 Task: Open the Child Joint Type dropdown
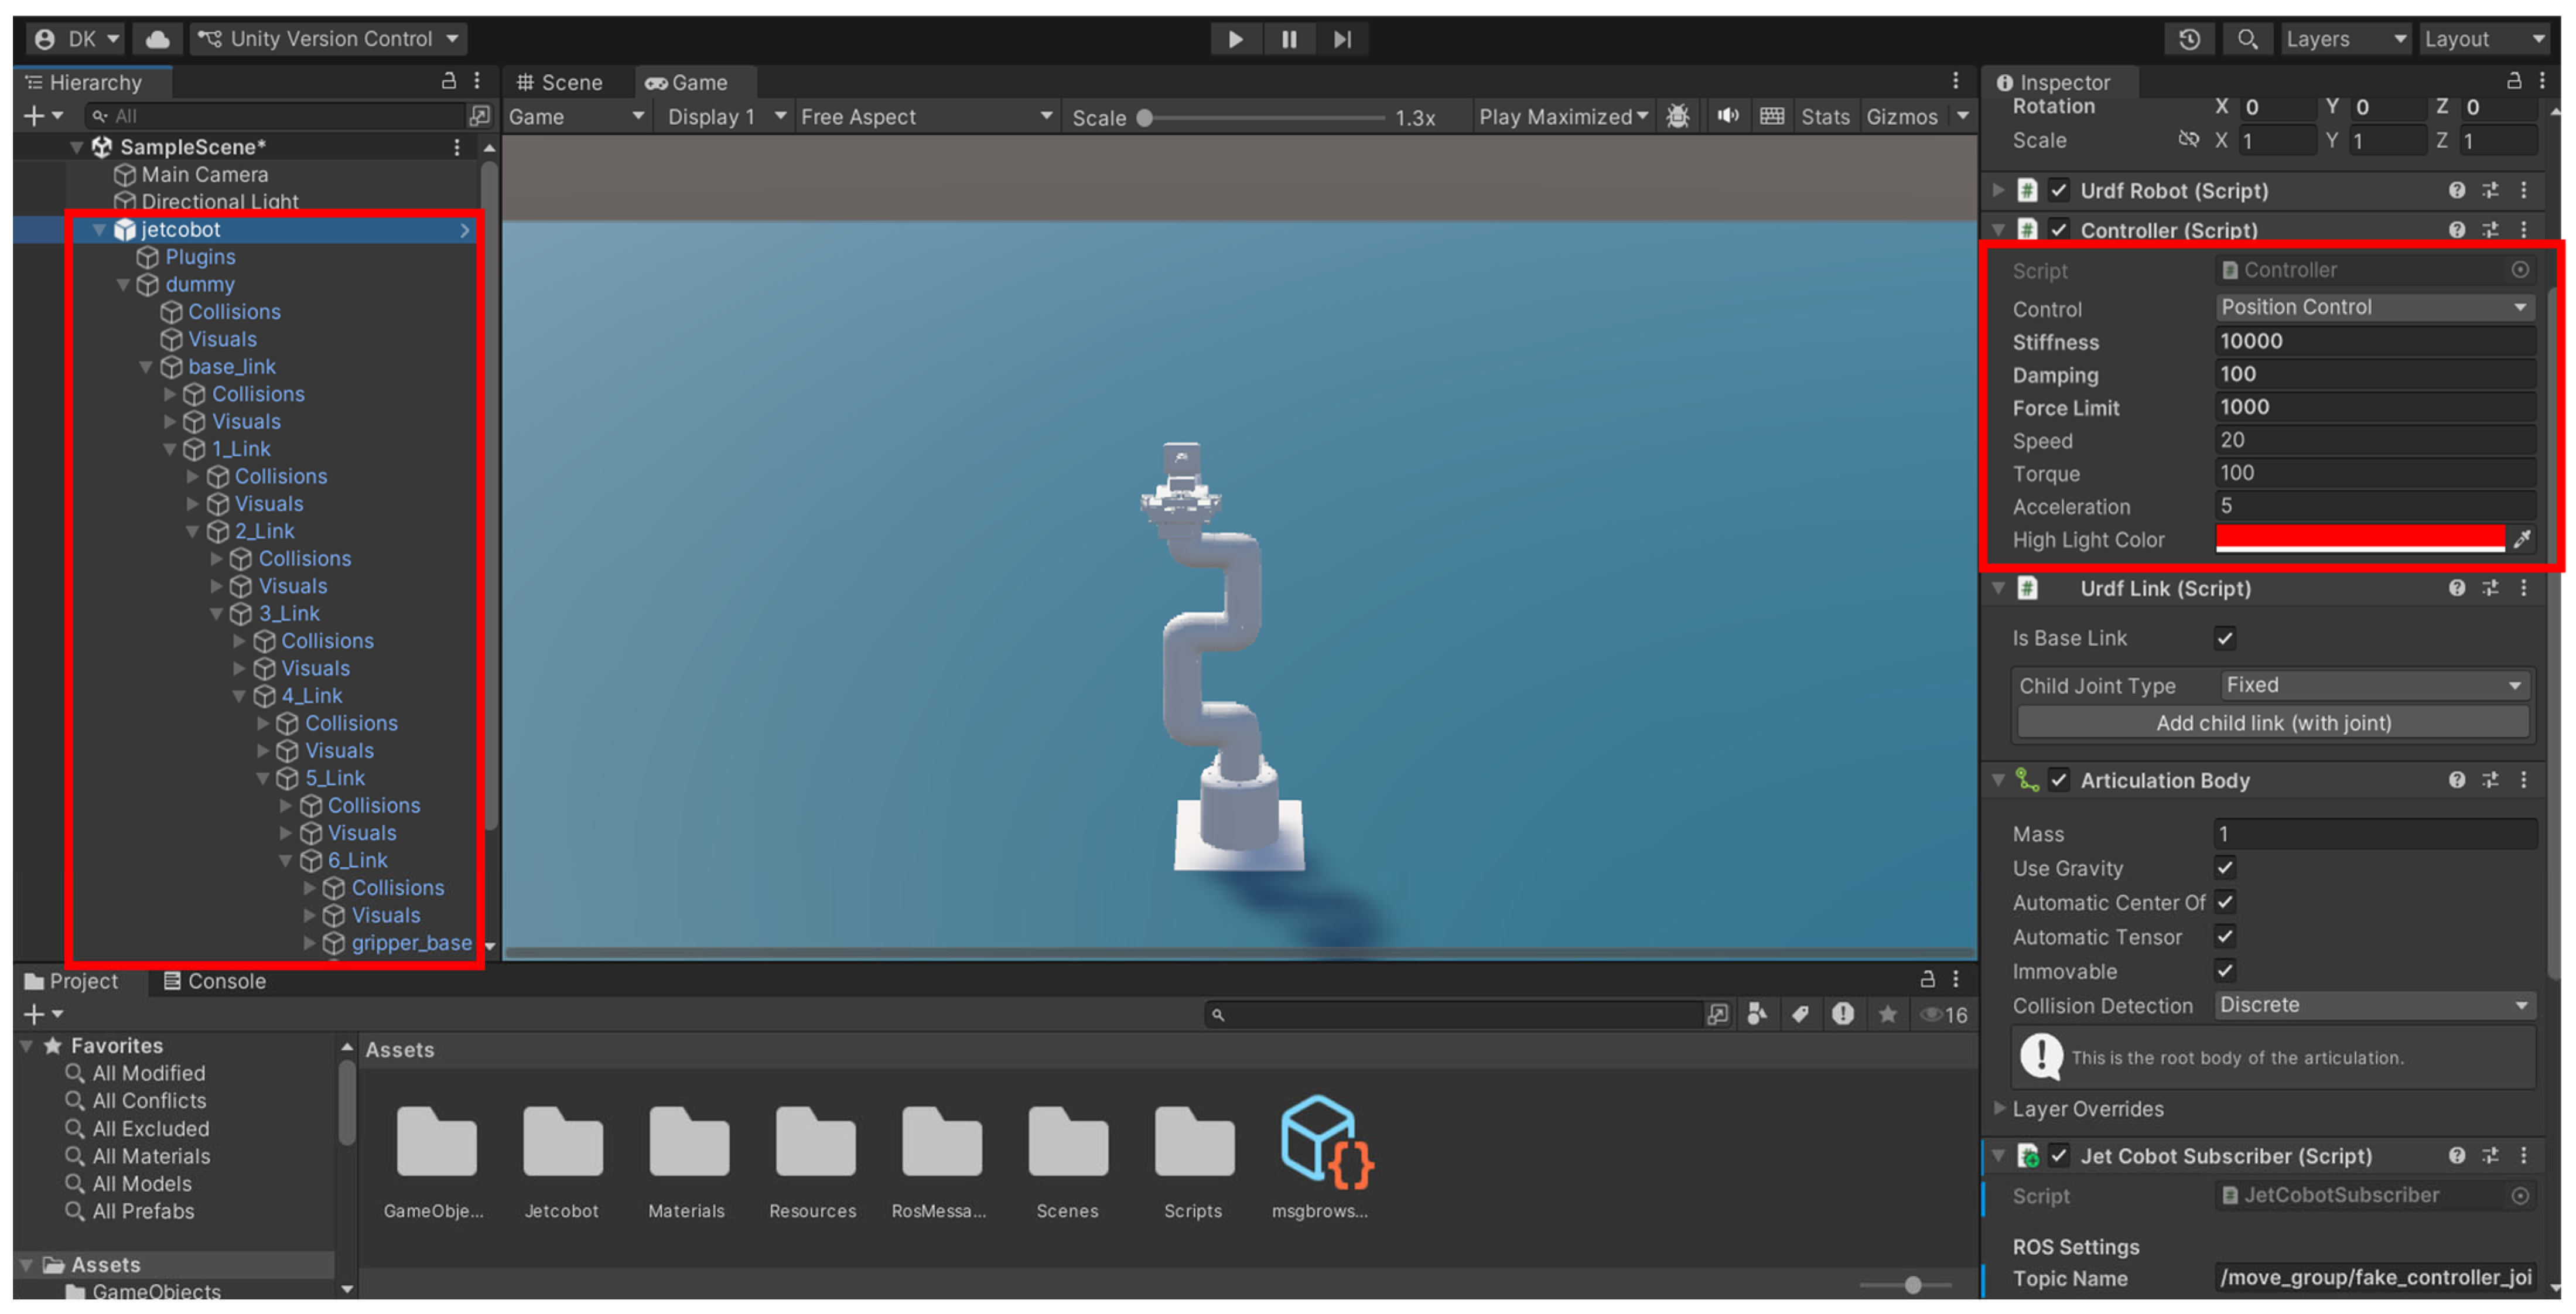pos(2375,685)
